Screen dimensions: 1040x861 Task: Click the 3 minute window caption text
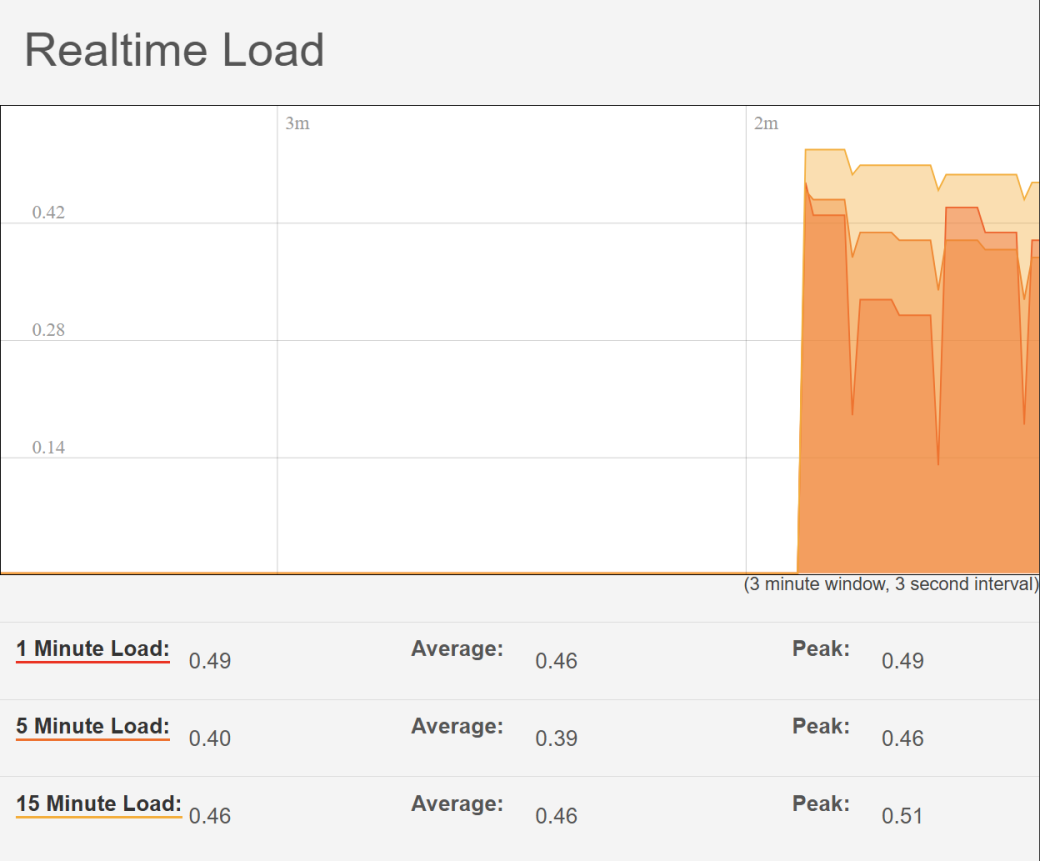pyautogui.click(x=890, y=584)
